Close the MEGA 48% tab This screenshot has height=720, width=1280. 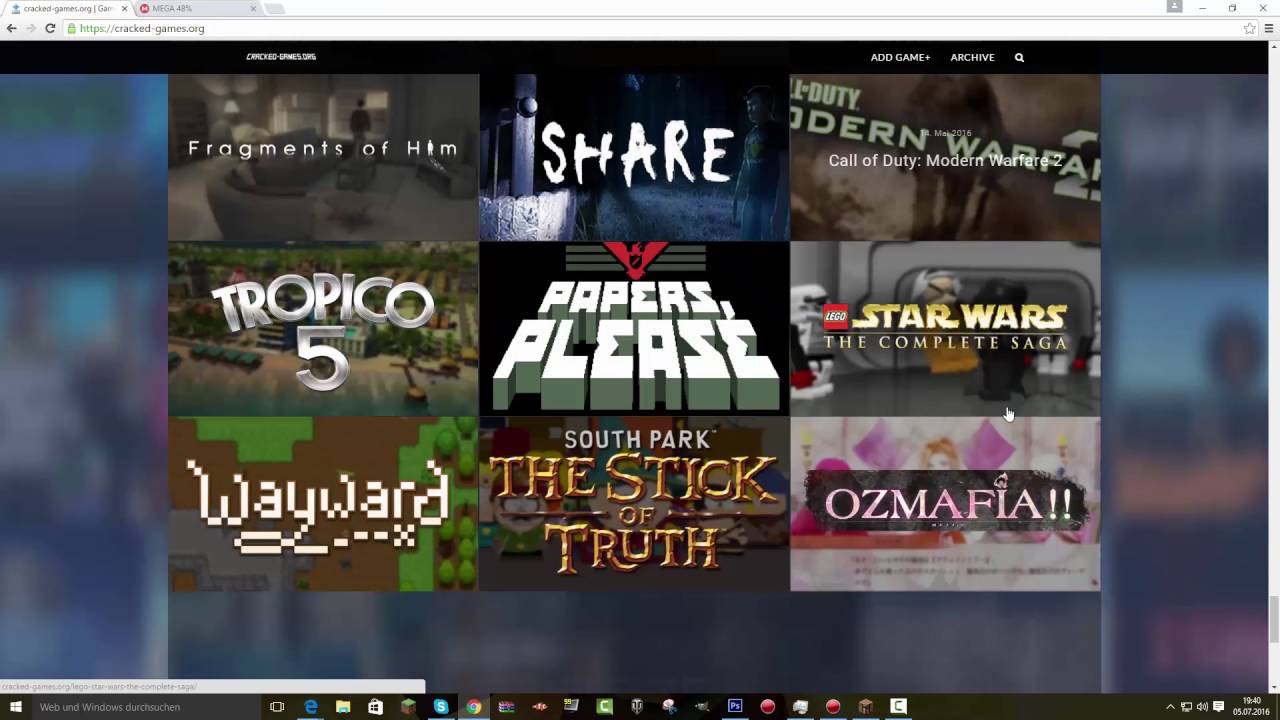pos(253,9)
